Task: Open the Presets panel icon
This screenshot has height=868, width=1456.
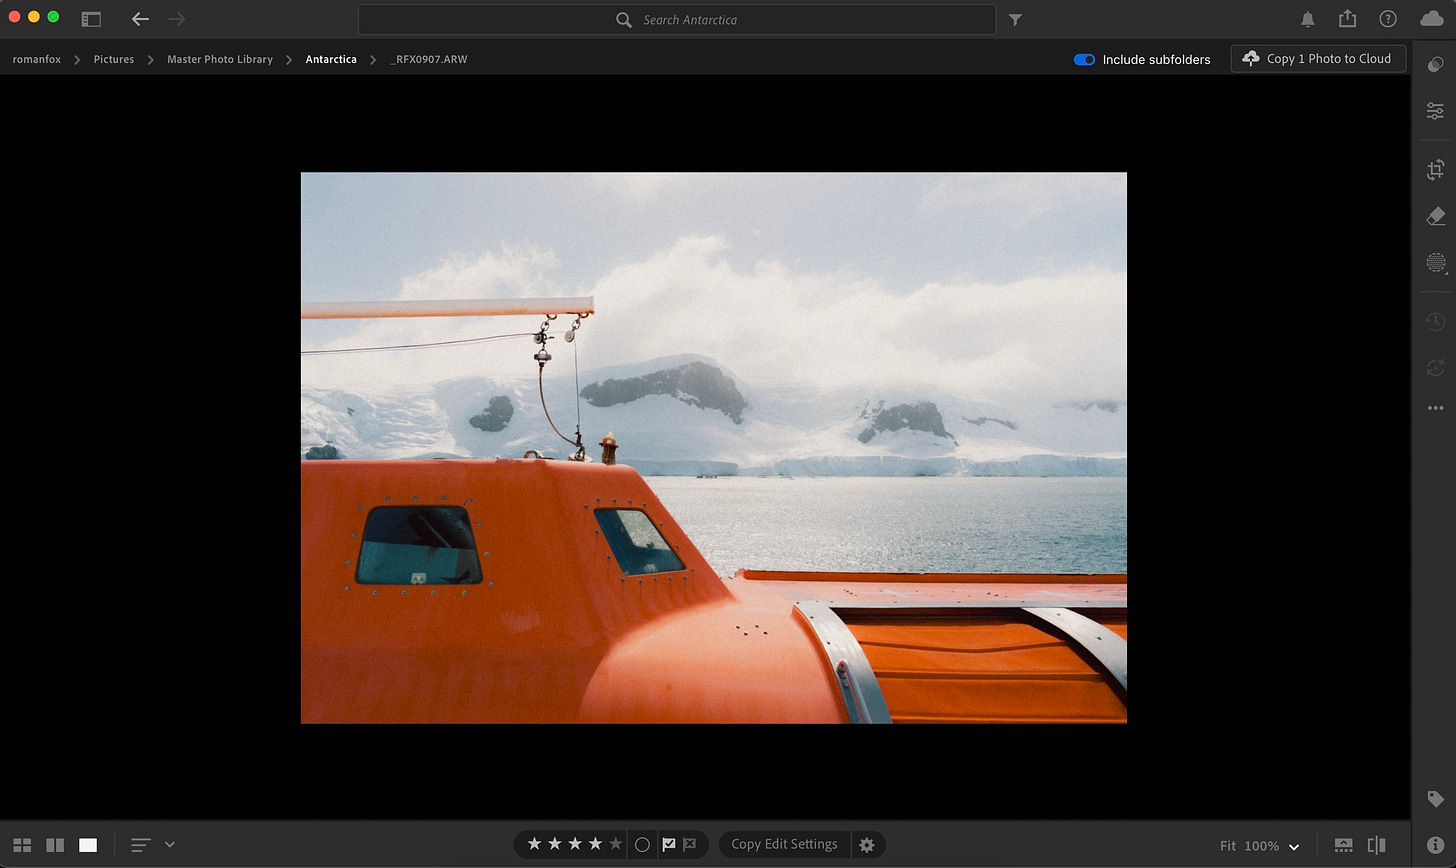Action: [x=1435, y=64]
